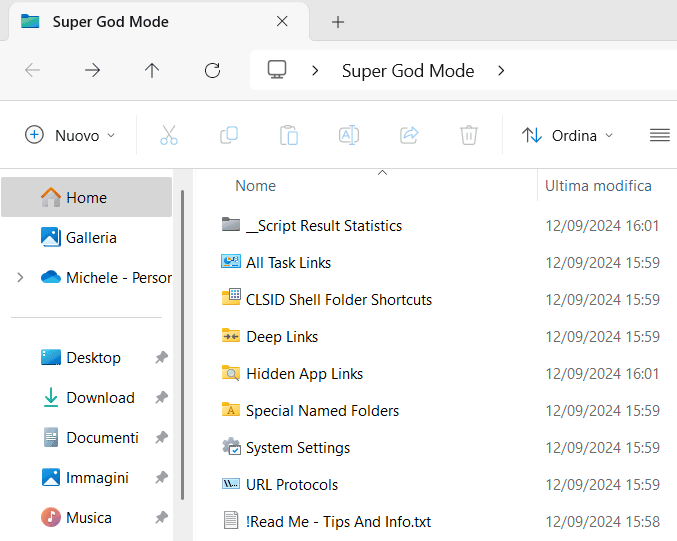
Task: Expand the chevron after Super God Mode
Action: click(501, 70)
